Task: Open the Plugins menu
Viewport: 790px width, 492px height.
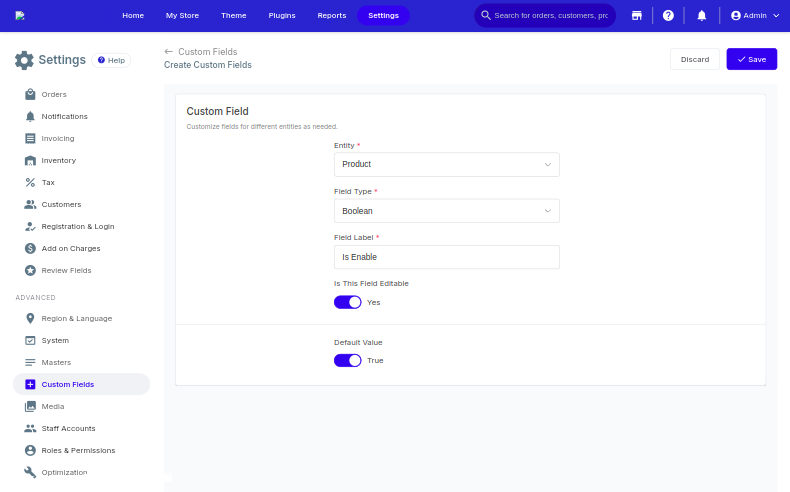Action: (282, 16)
